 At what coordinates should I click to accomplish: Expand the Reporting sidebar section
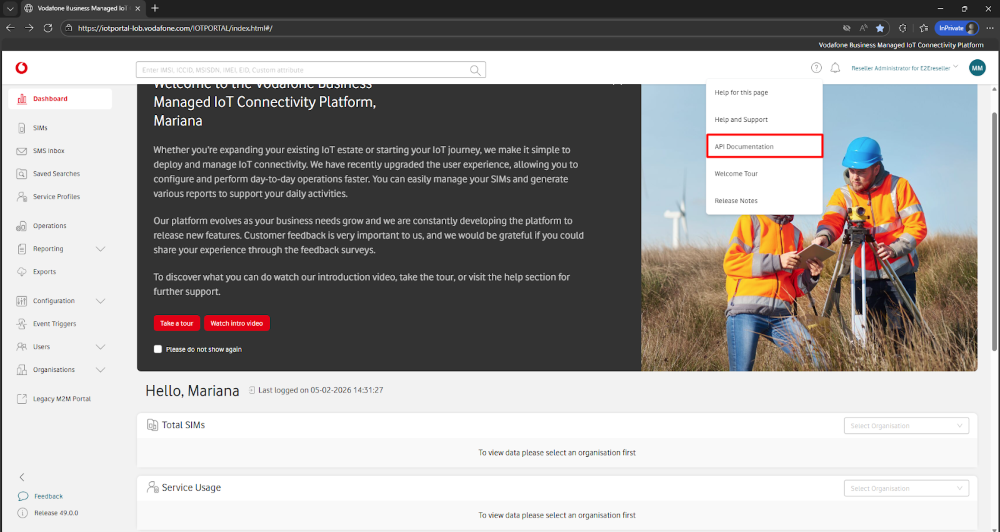[99, 249]
